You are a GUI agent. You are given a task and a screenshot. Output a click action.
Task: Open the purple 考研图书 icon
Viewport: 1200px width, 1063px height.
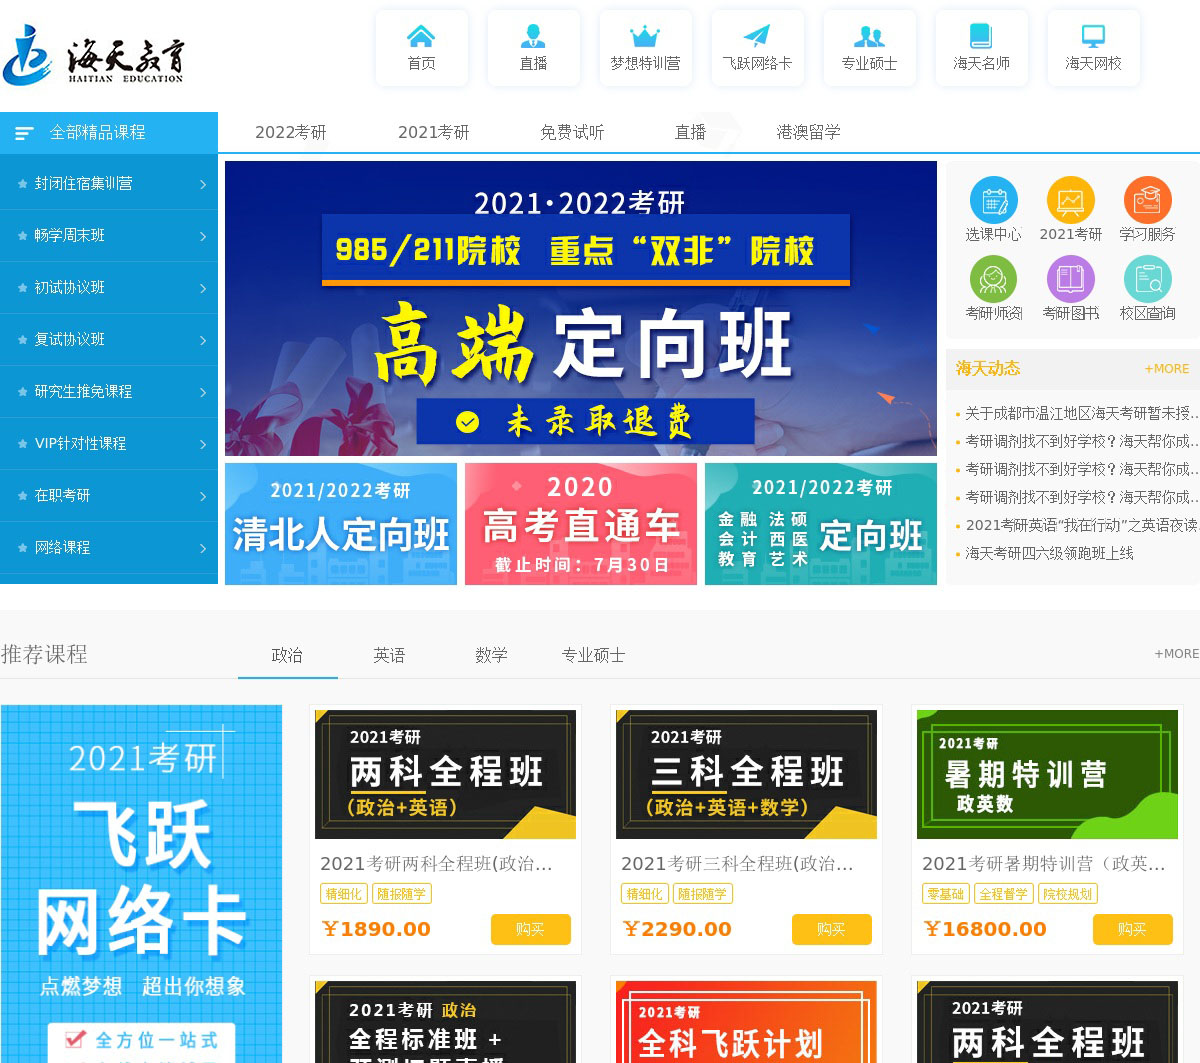[1070, 279]
